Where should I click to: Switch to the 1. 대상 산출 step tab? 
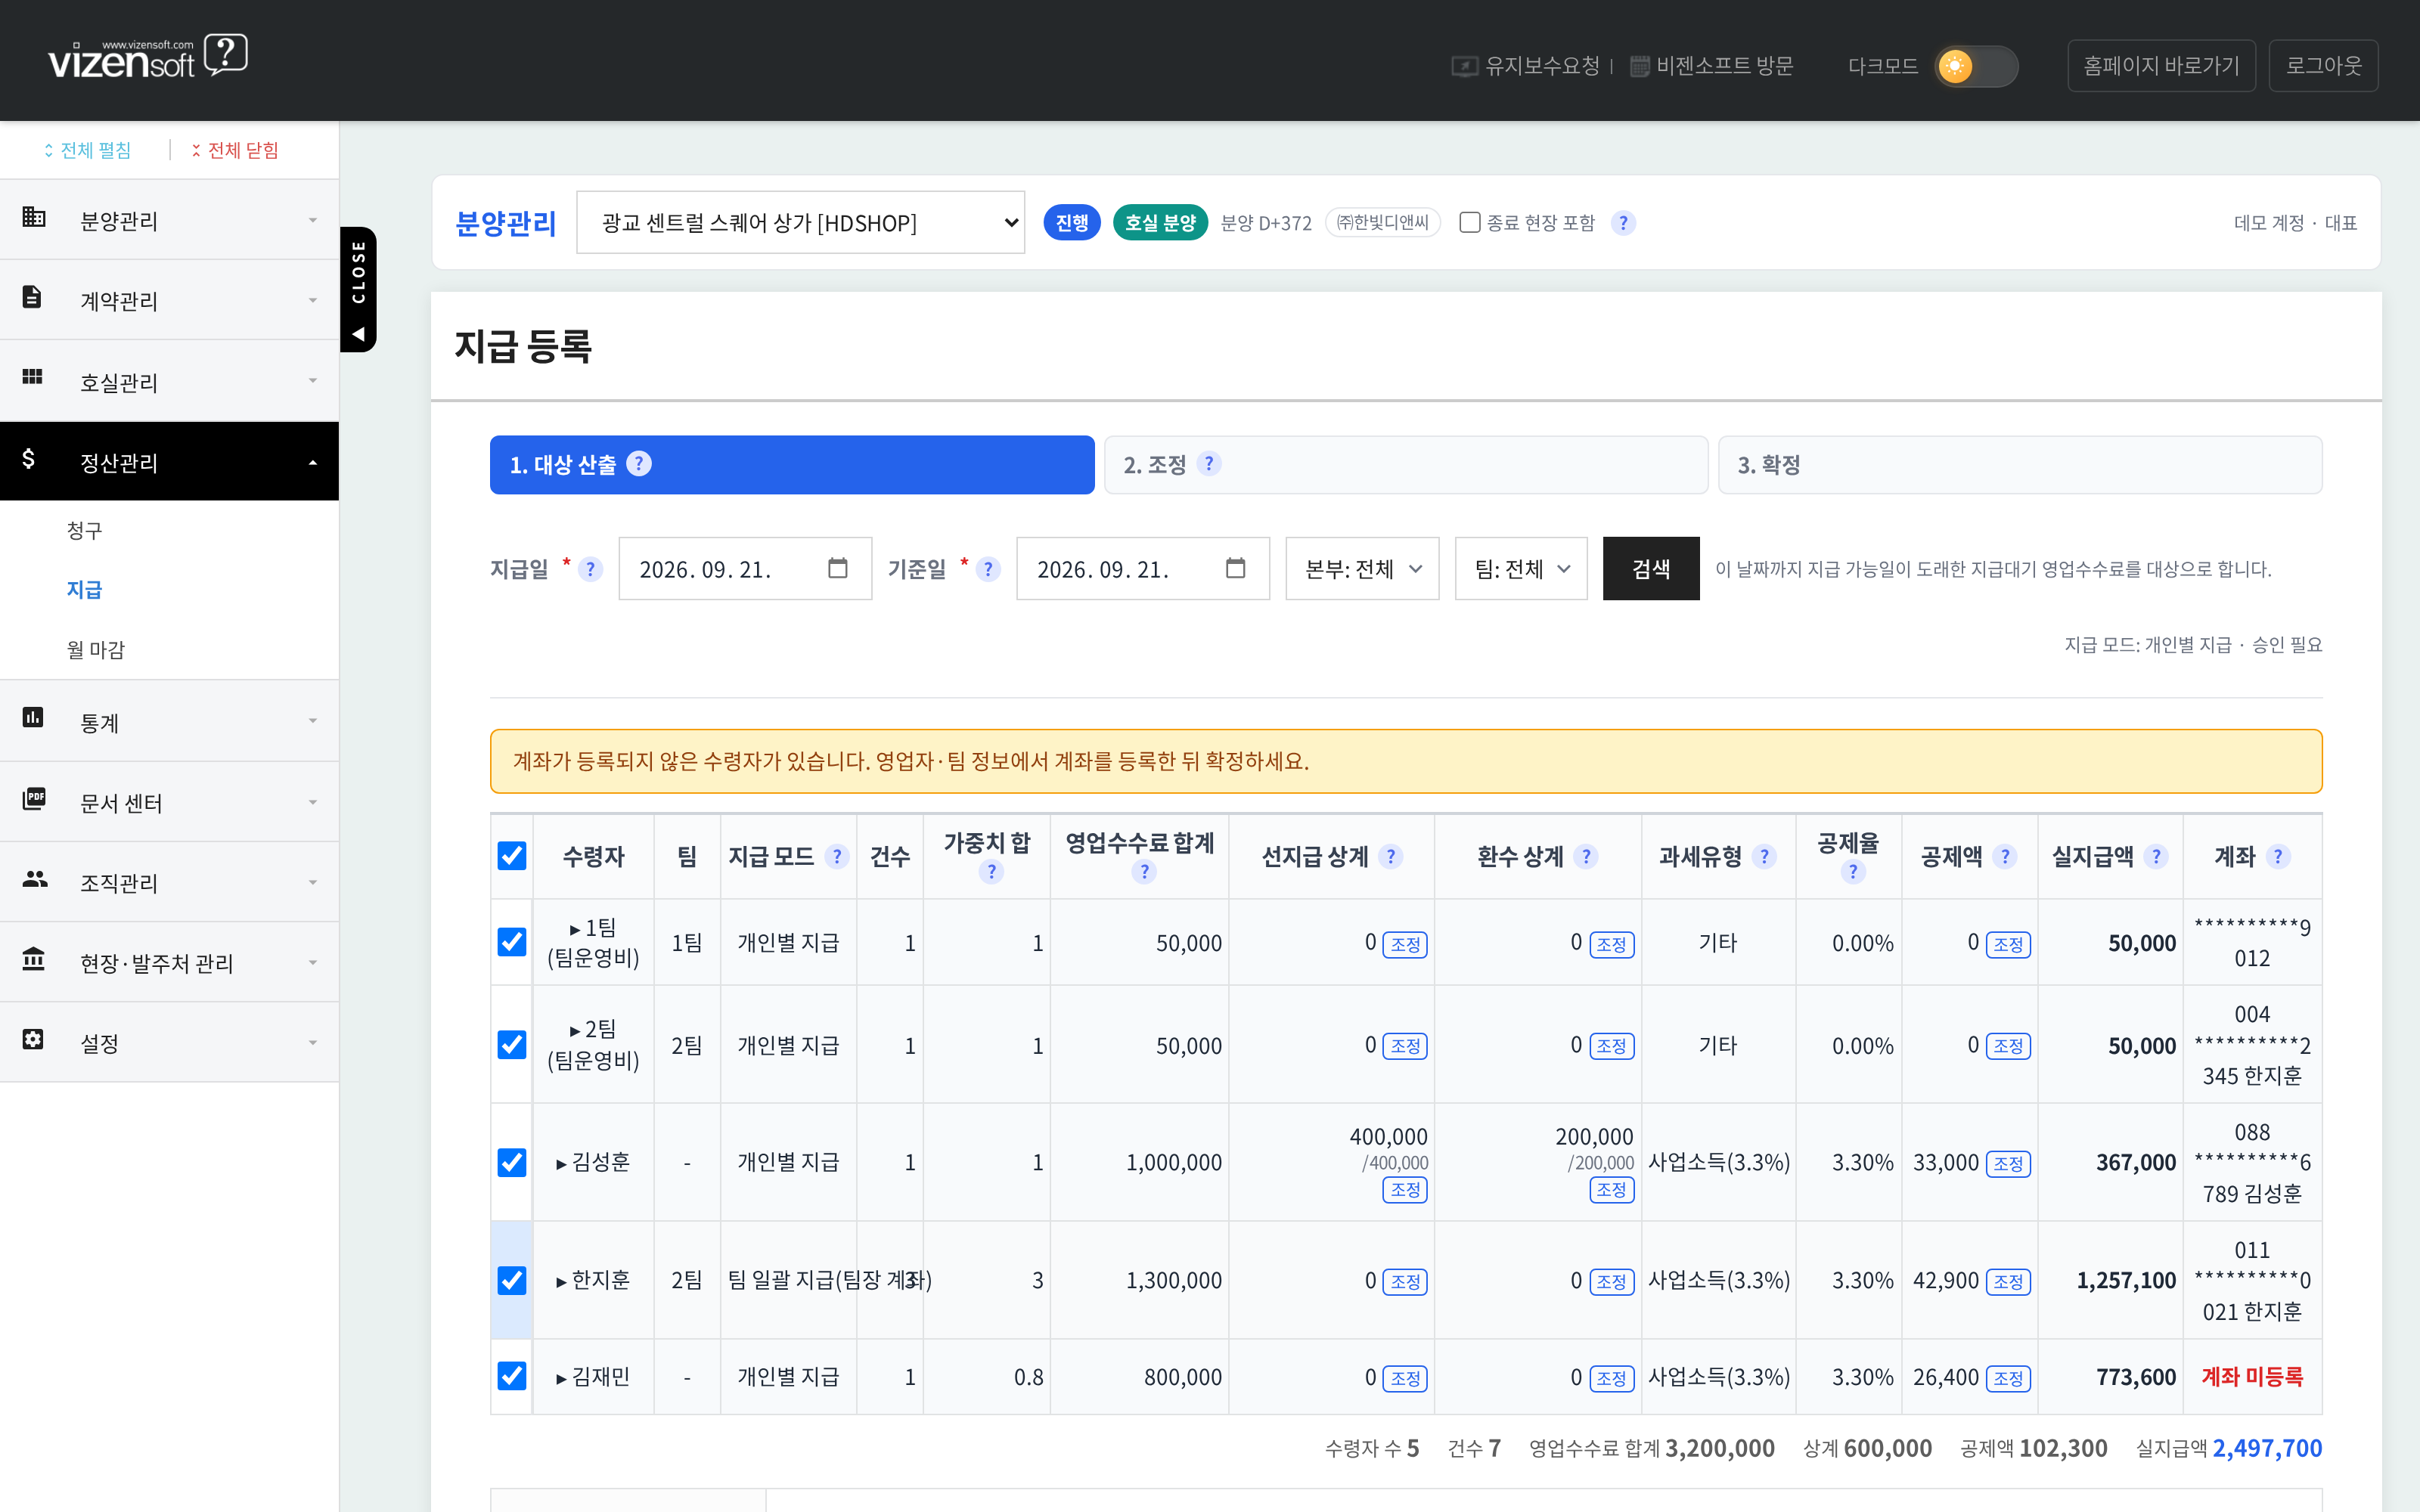pyautogui.click(x=792, y=464)
